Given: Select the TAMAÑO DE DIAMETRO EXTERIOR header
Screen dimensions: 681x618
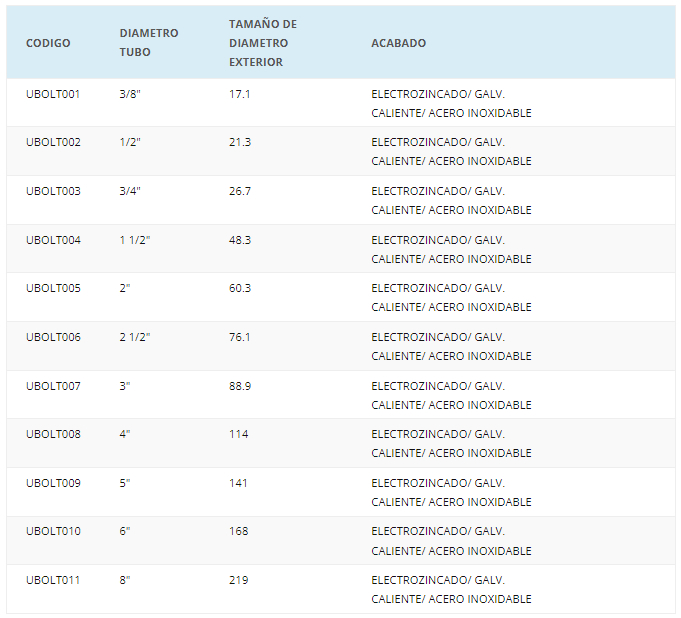Looking at the screenshot, I should pyautogui.click(x=262, y=43).
